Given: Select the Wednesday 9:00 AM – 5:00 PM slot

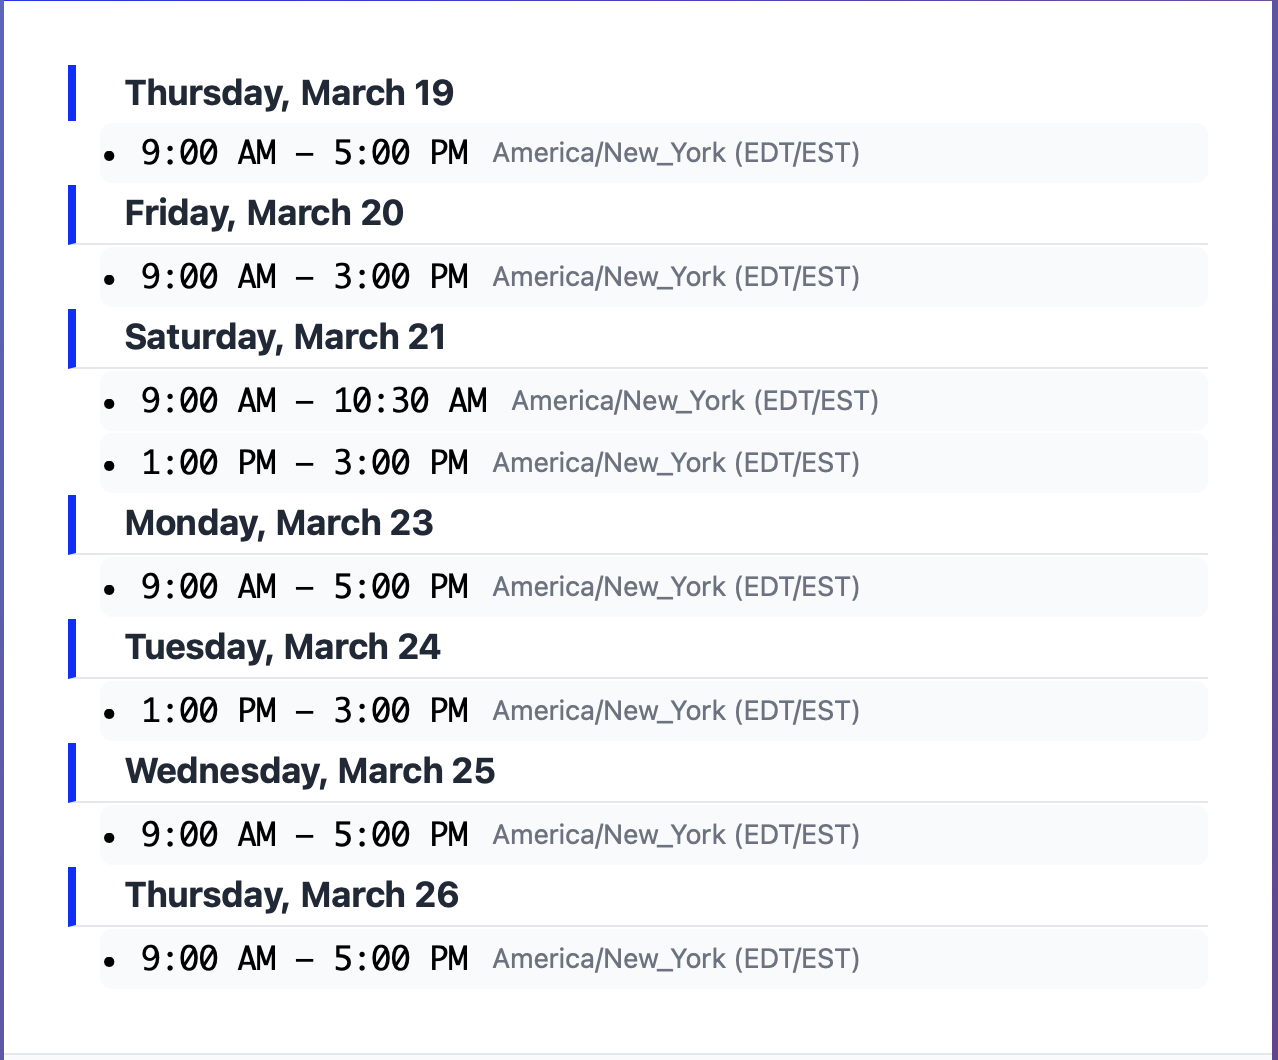Looking at the screenshot, I should tap(304, 835).
